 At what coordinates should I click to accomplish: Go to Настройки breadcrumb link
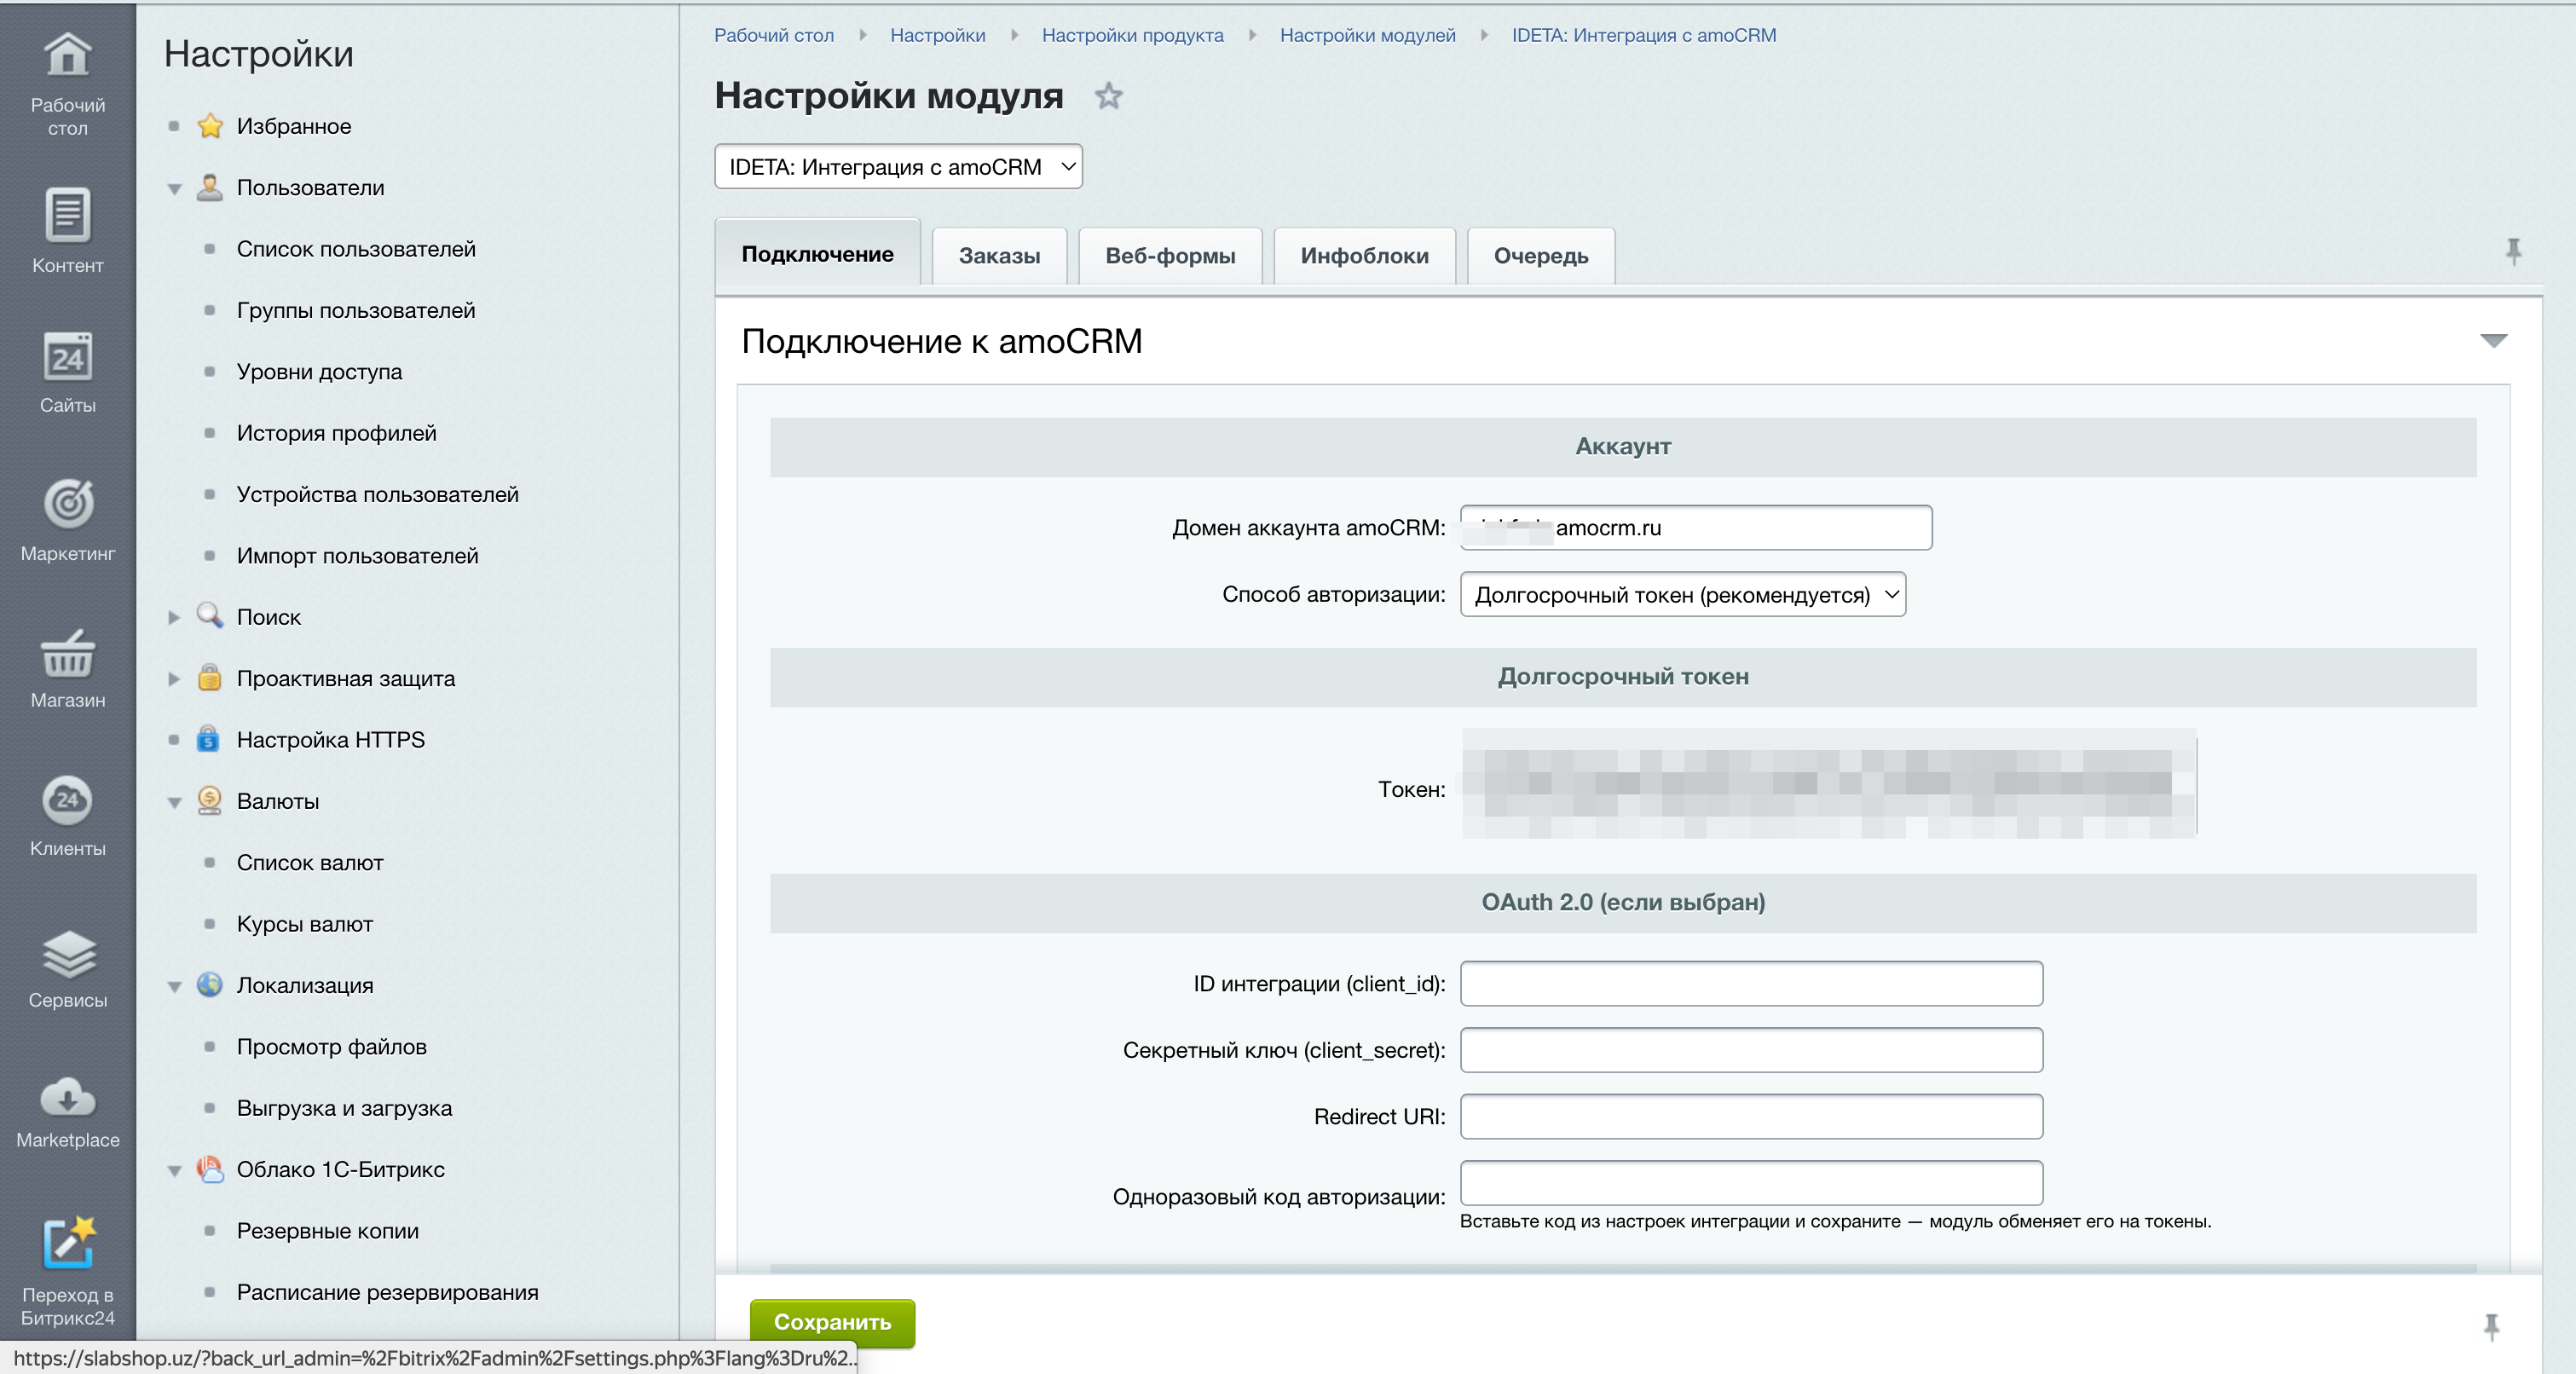tap(937, 35)
